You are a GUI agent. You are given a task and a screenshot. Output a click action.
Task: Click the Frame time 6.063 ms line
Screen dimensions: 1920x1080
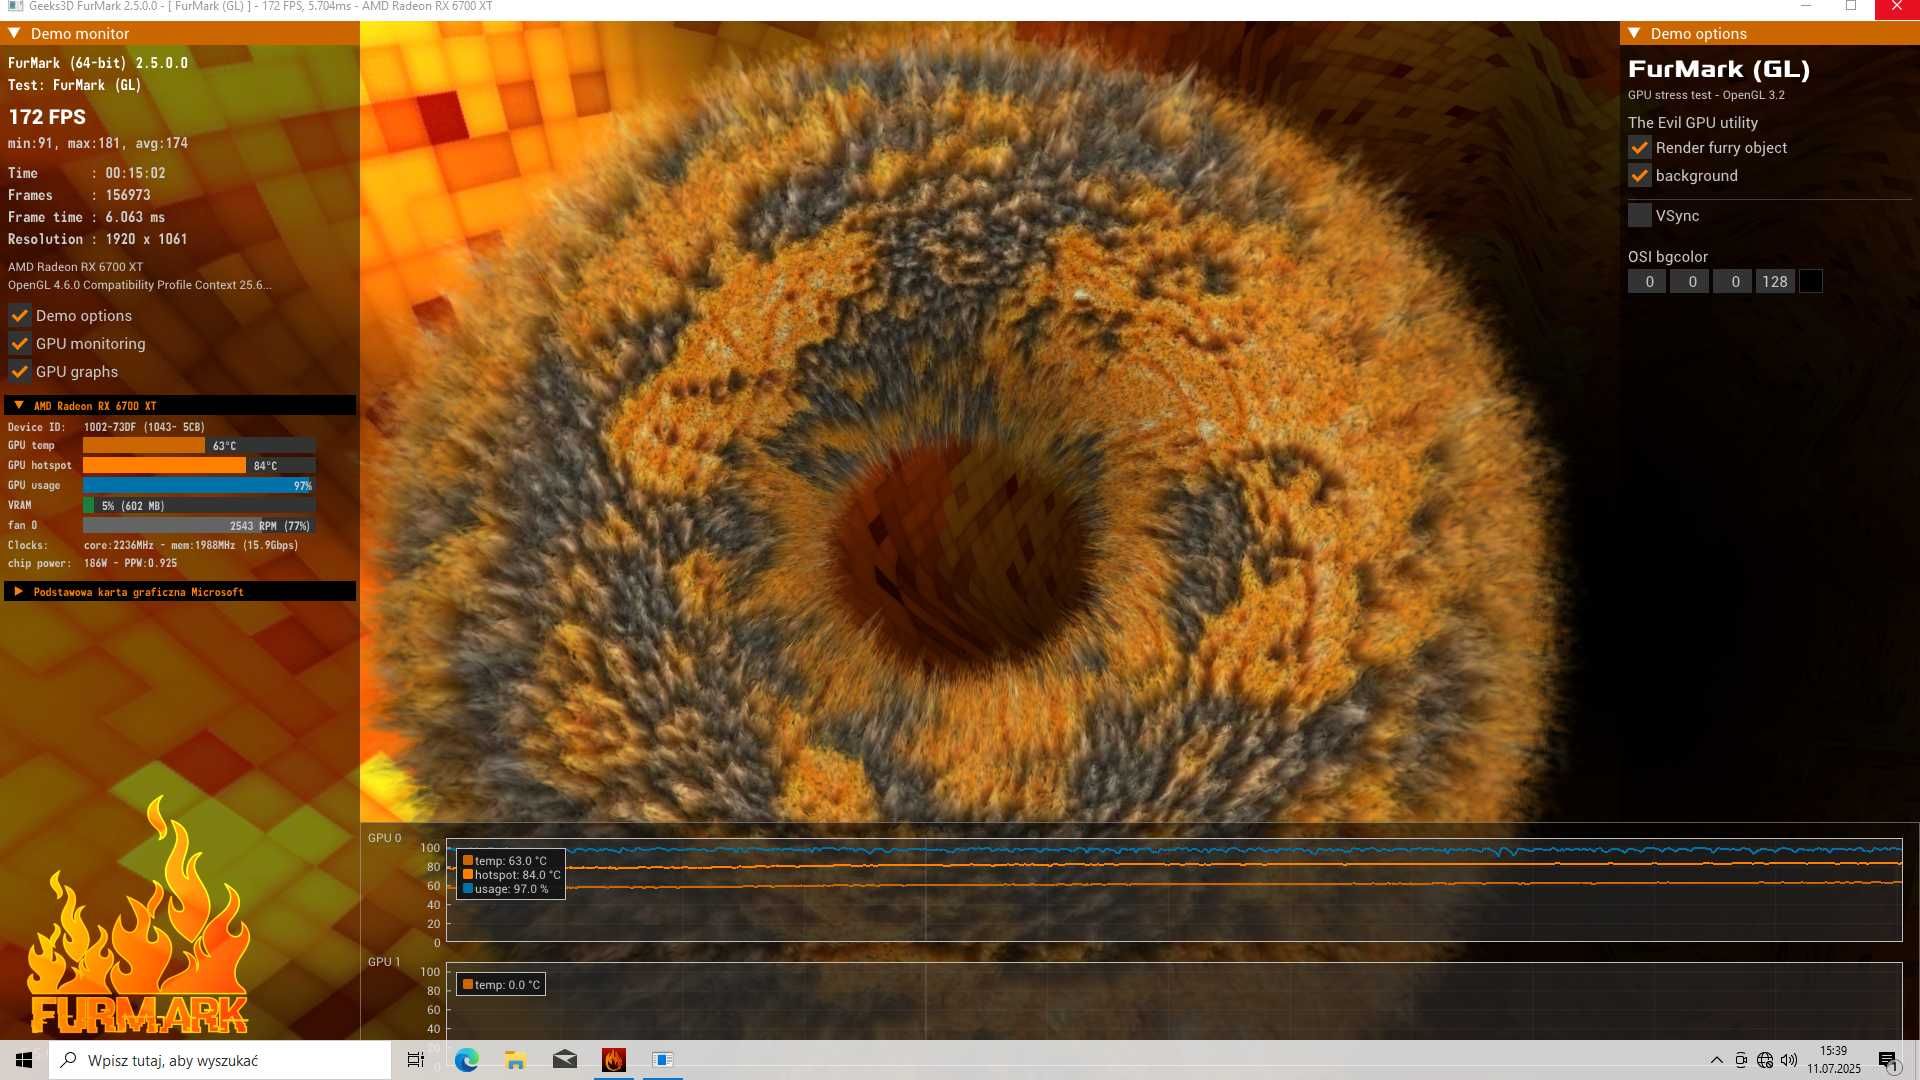point(87,217)
